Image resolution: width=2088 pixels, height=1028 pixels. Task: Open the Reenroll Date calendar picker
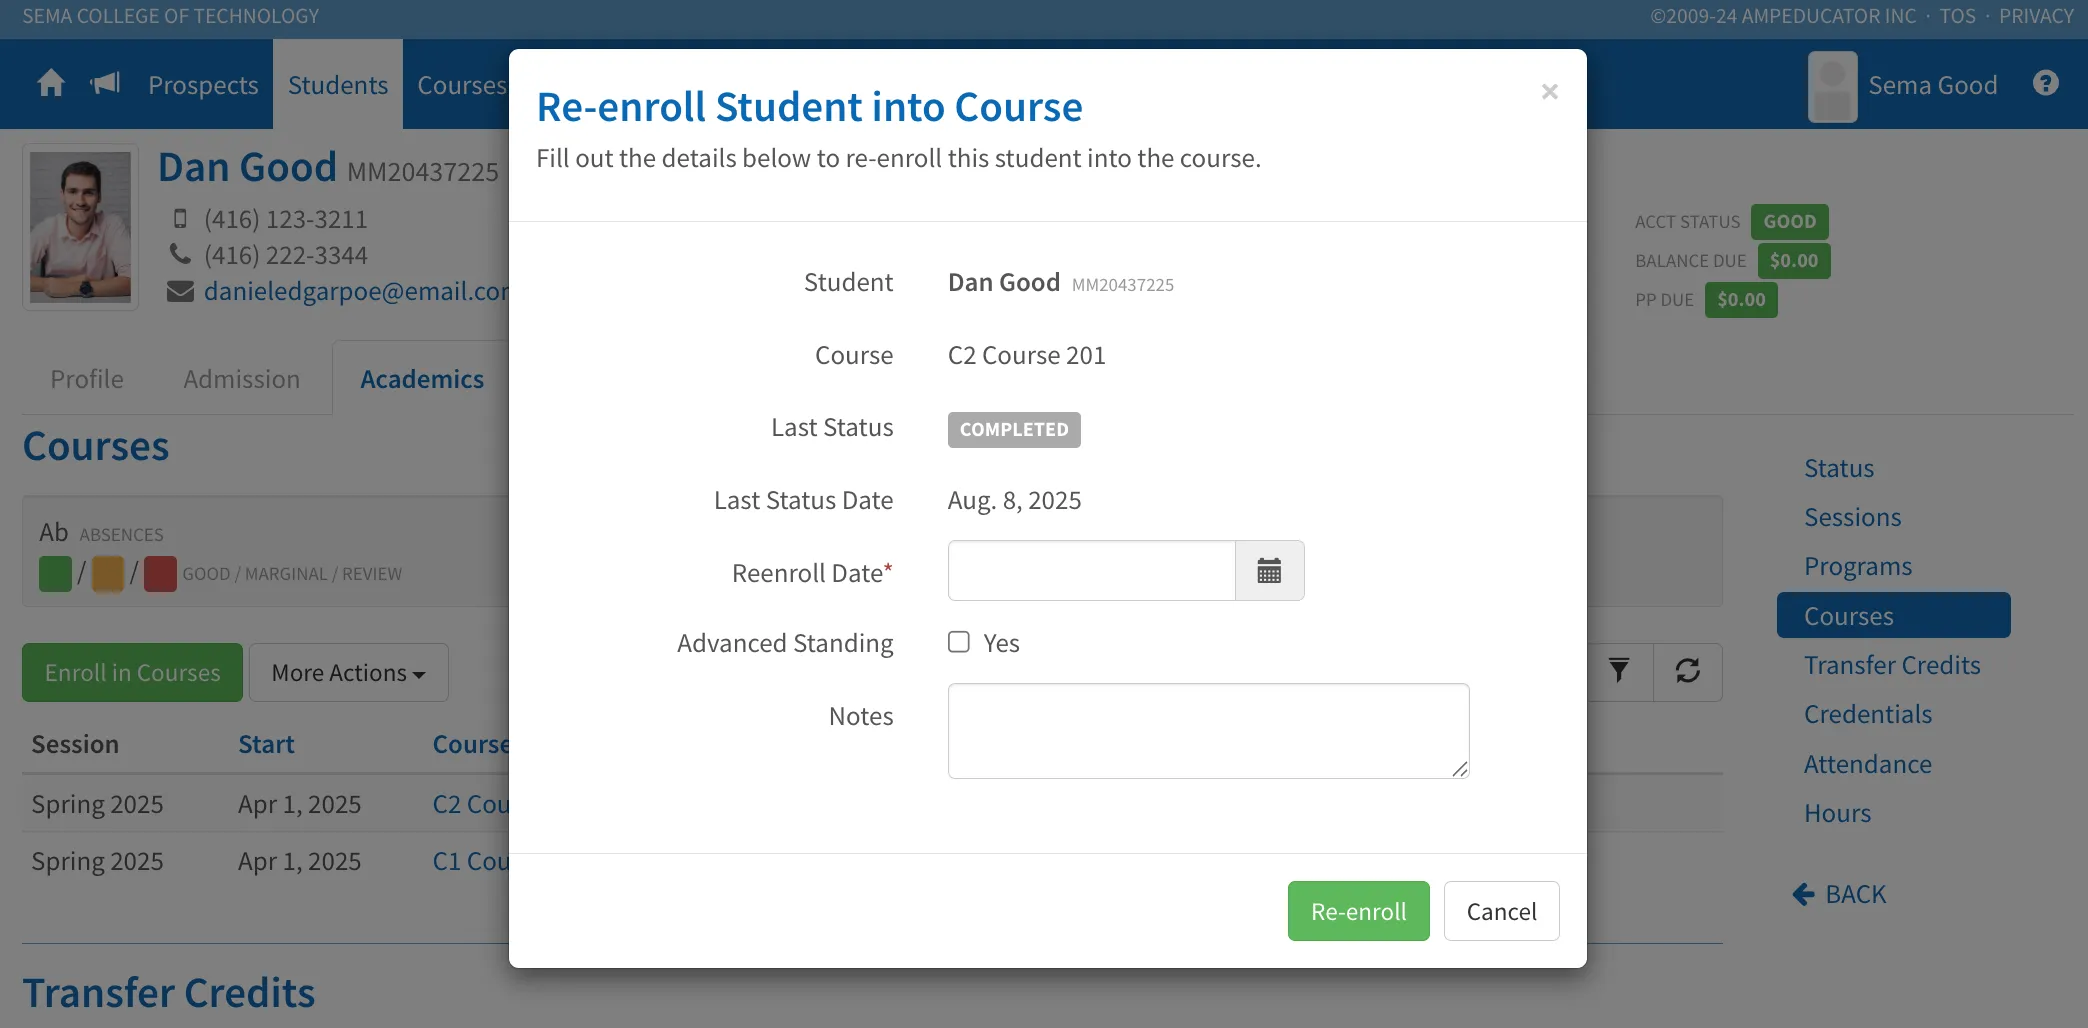coord(1269,571)
